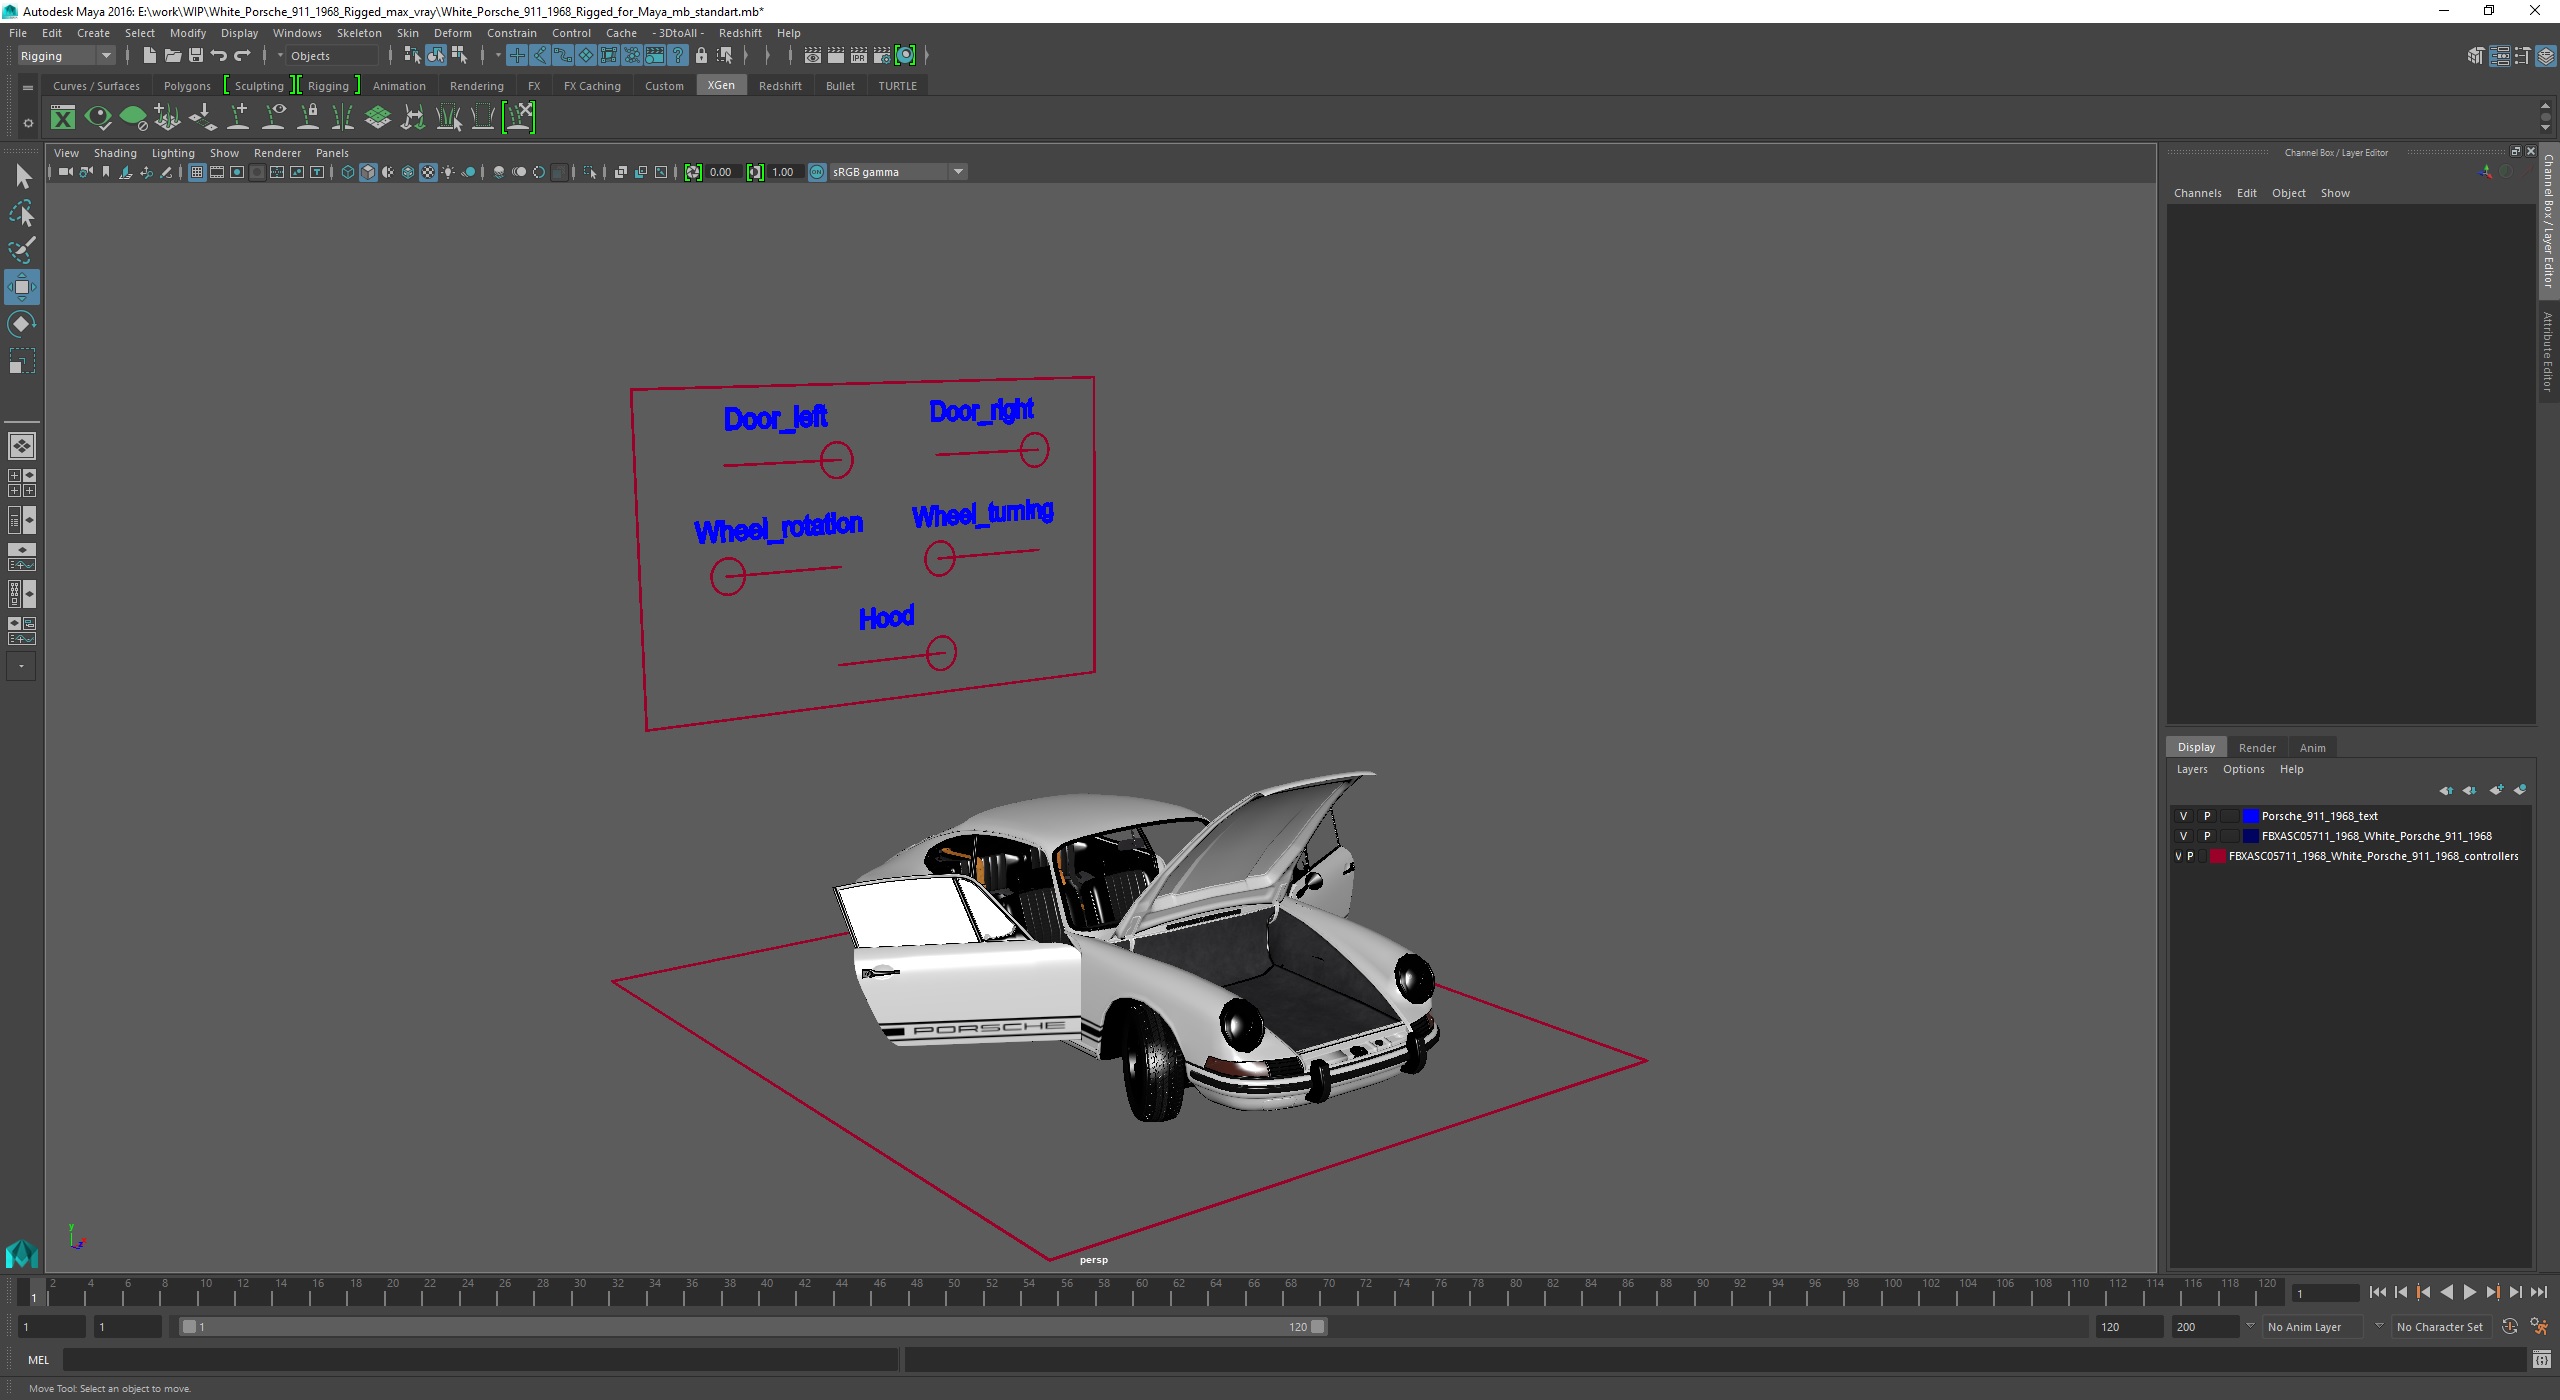The width and height of the screenshot is (2560, 1400).
Task: Play the animation forward
Action: pos(2469,1292)
